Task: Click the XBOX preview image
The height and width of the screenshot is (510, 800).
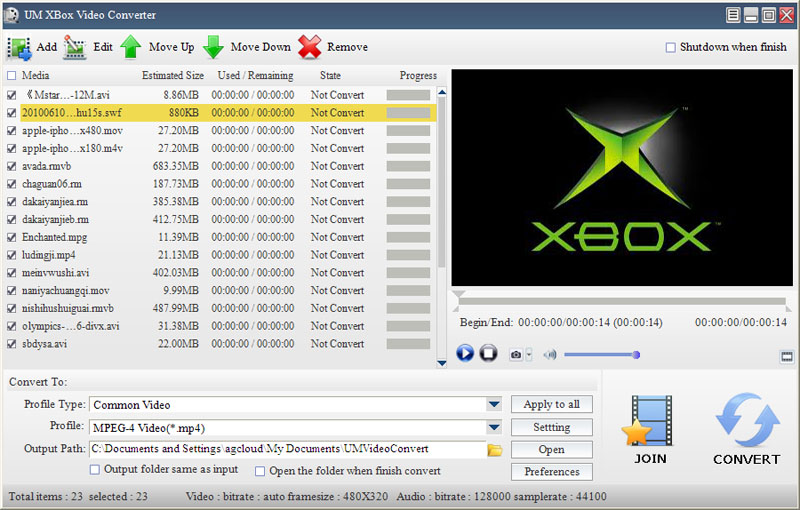Action: (622, 178)
